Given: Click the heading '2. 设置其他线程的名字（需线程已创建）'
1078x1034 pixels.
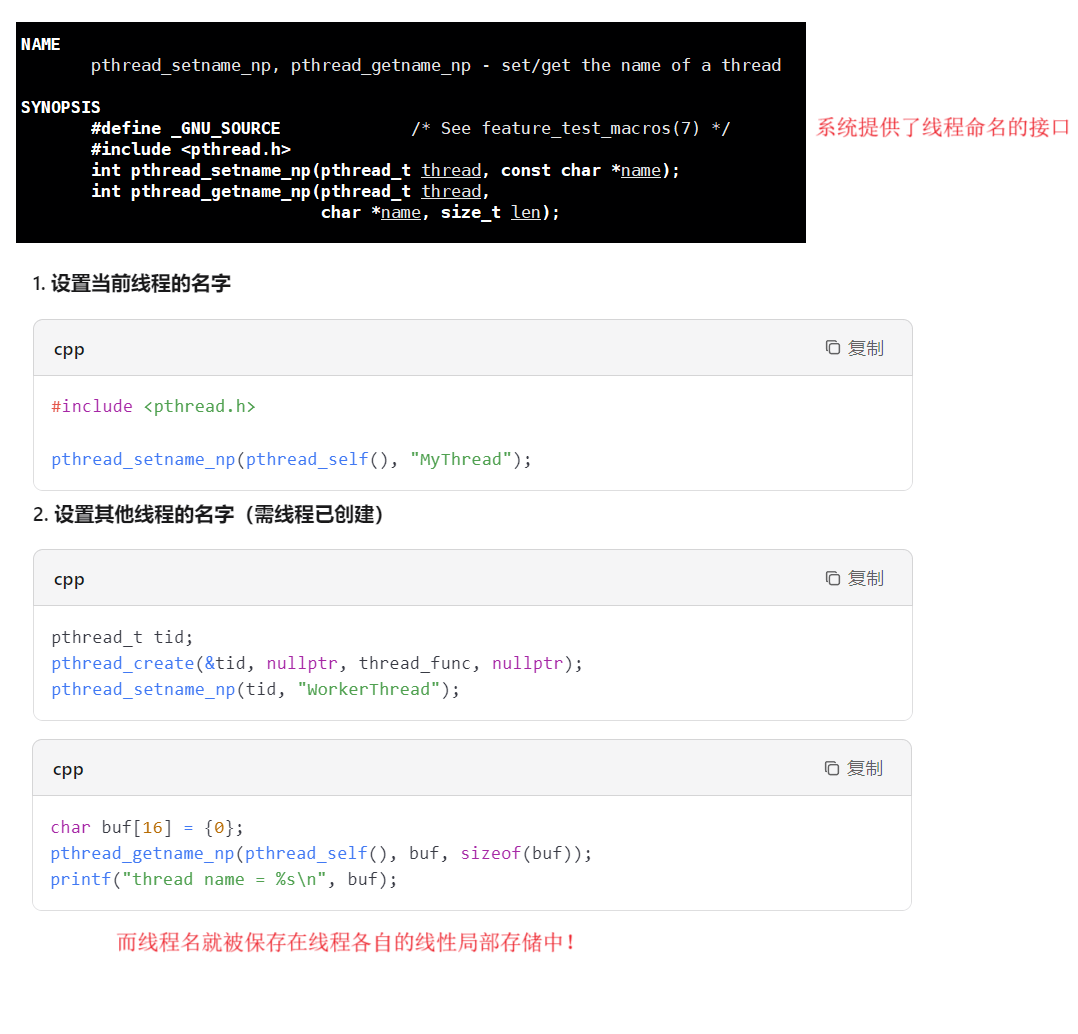Looking at the screenshot, I should [x=208, y=514].
